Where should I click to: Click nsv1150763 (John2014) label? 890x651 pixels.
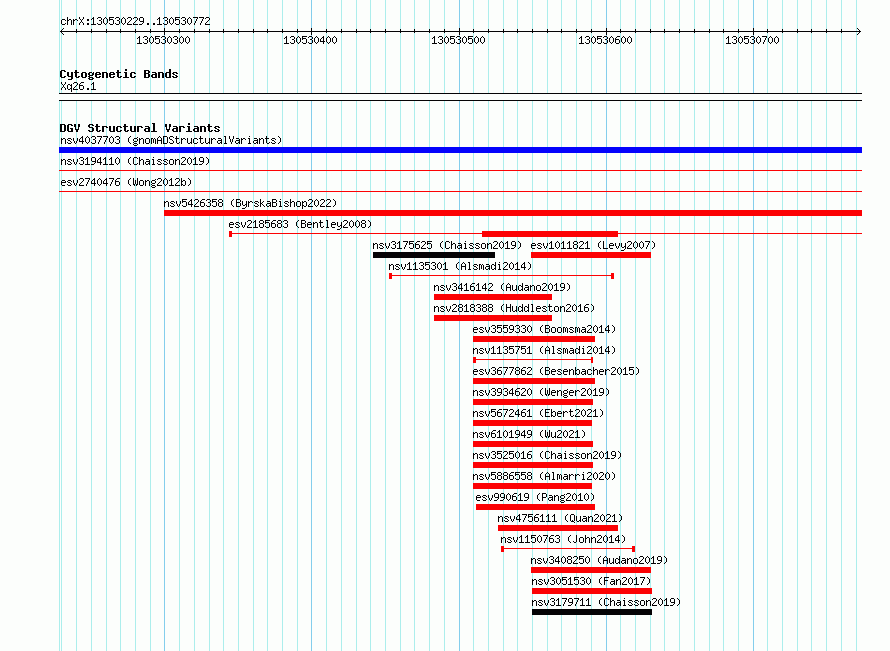click(563, 539)
